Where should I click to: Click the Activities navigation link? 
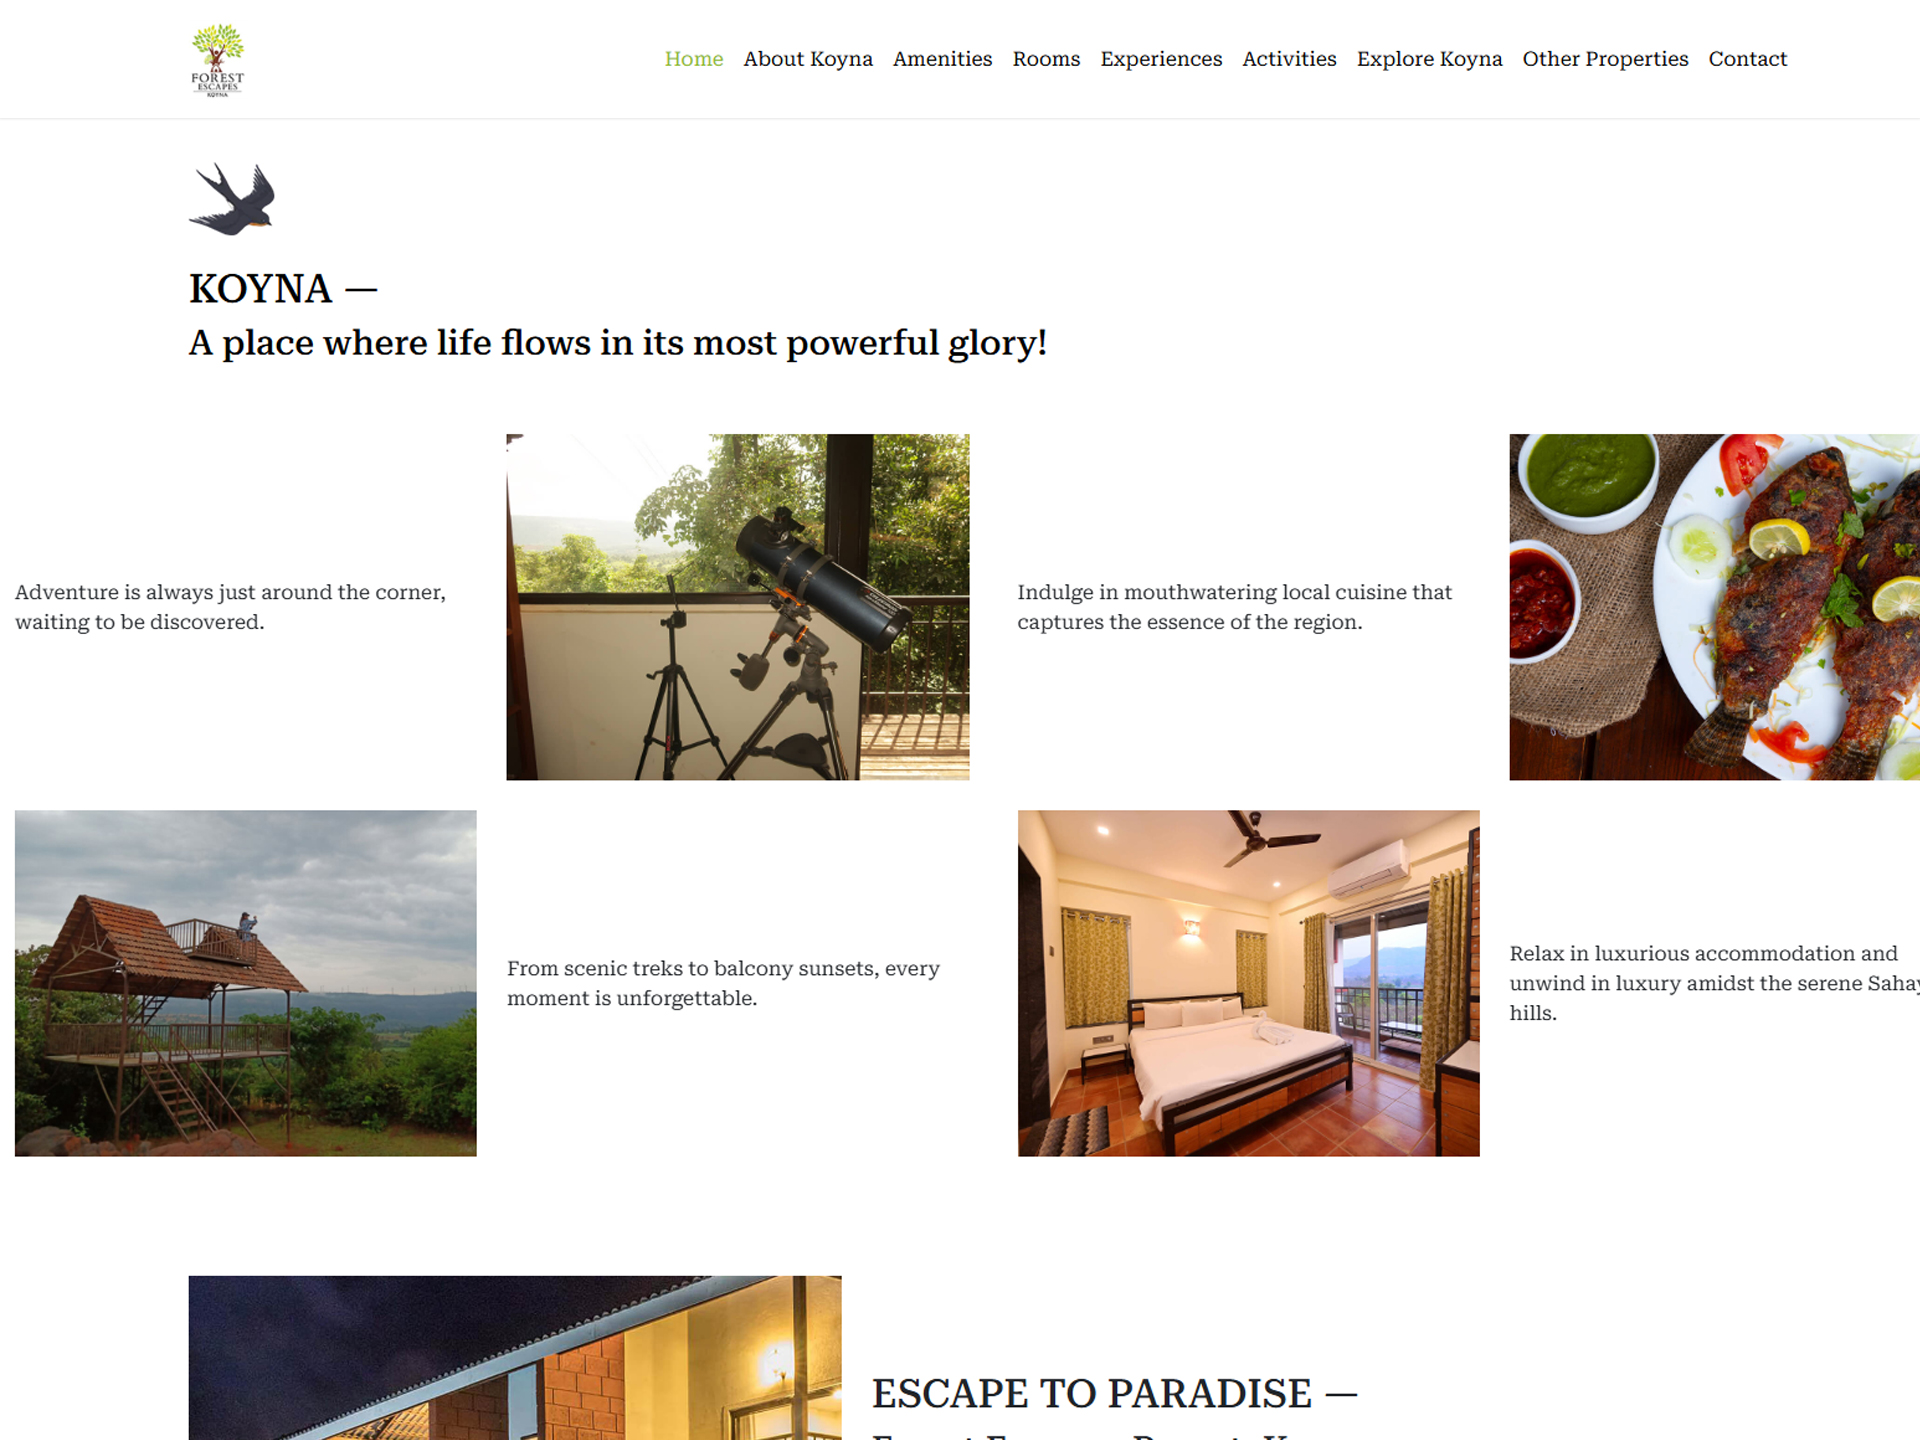pos(1289,59)
